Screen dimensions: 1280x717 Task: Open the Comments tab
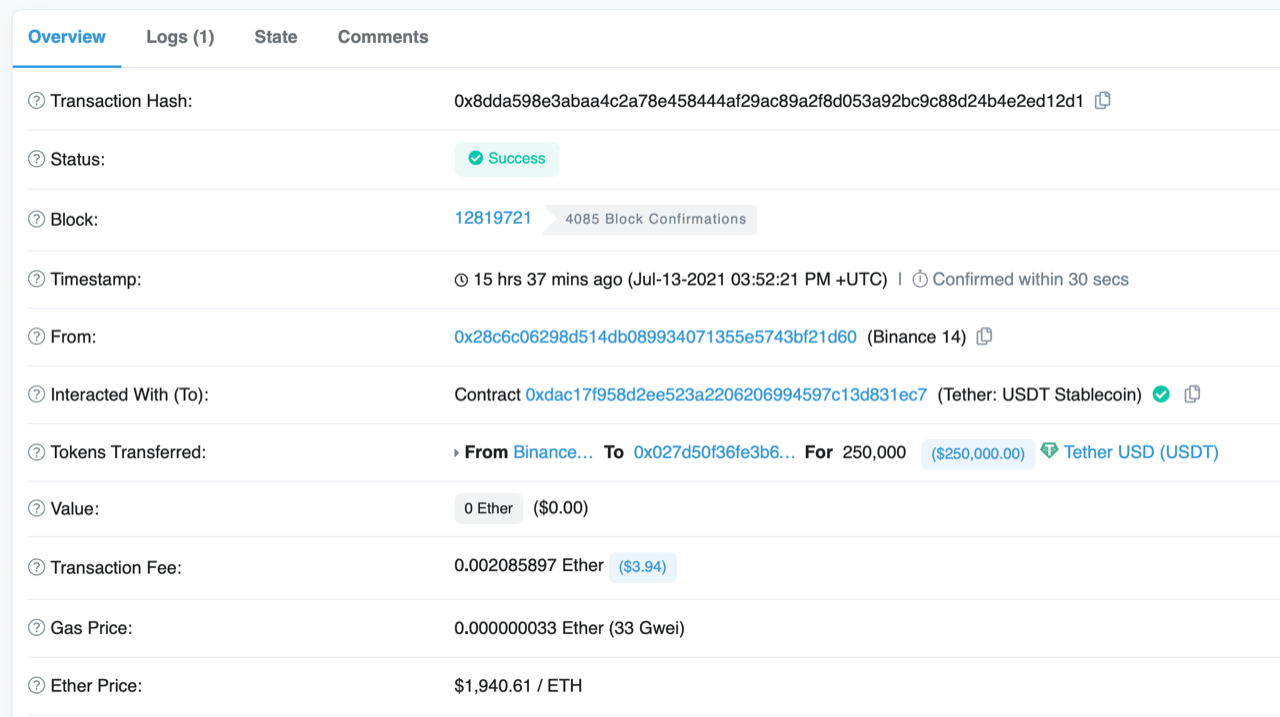[x=382, y=37]
